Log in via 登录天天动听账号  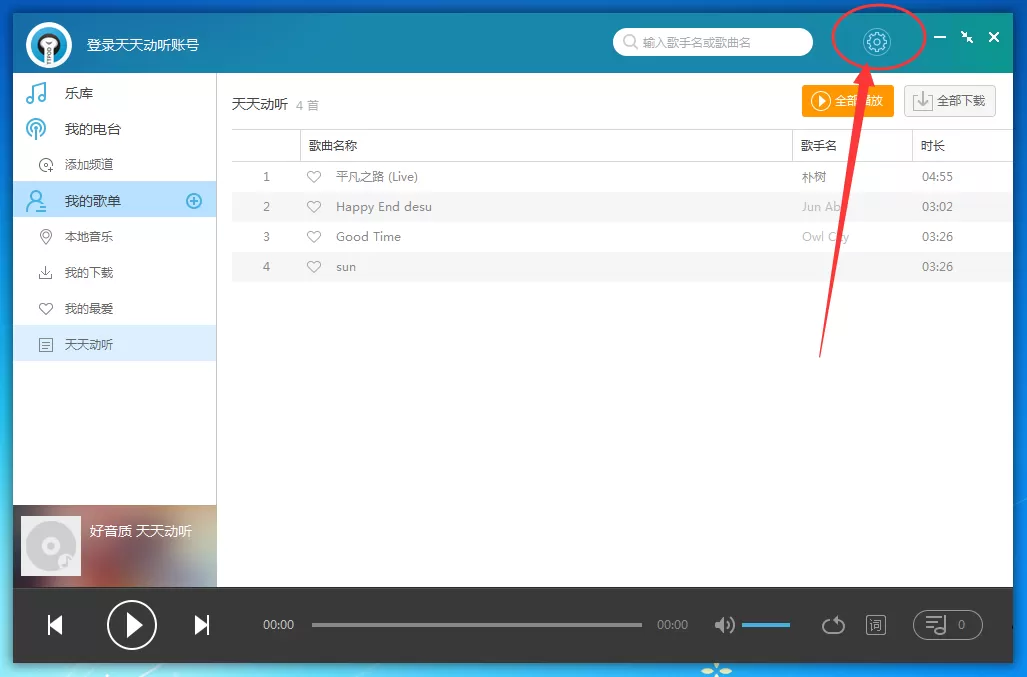point(143,45)
